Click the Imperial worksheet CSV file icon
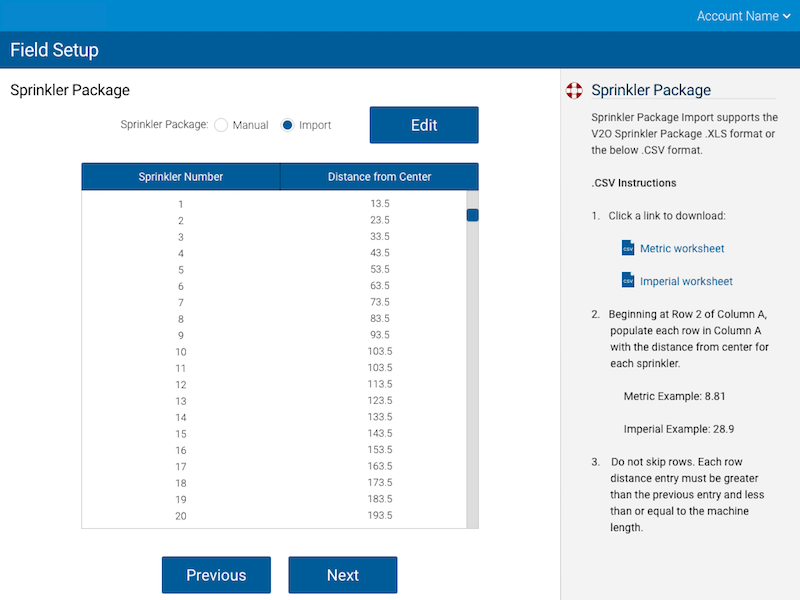Screen dimensions: 800x600 [628, 280]
